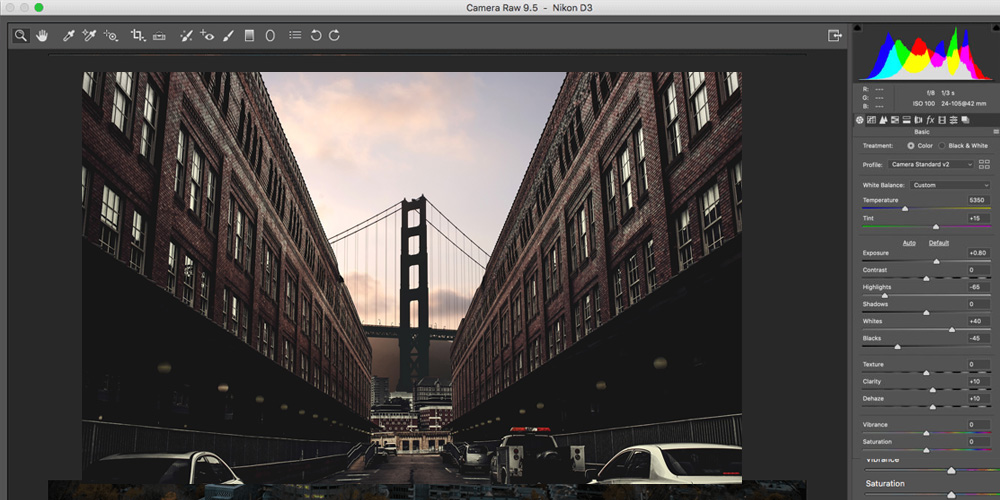
Task: Switch to the Basic panel tab
Action: click(x=859, y=120)
